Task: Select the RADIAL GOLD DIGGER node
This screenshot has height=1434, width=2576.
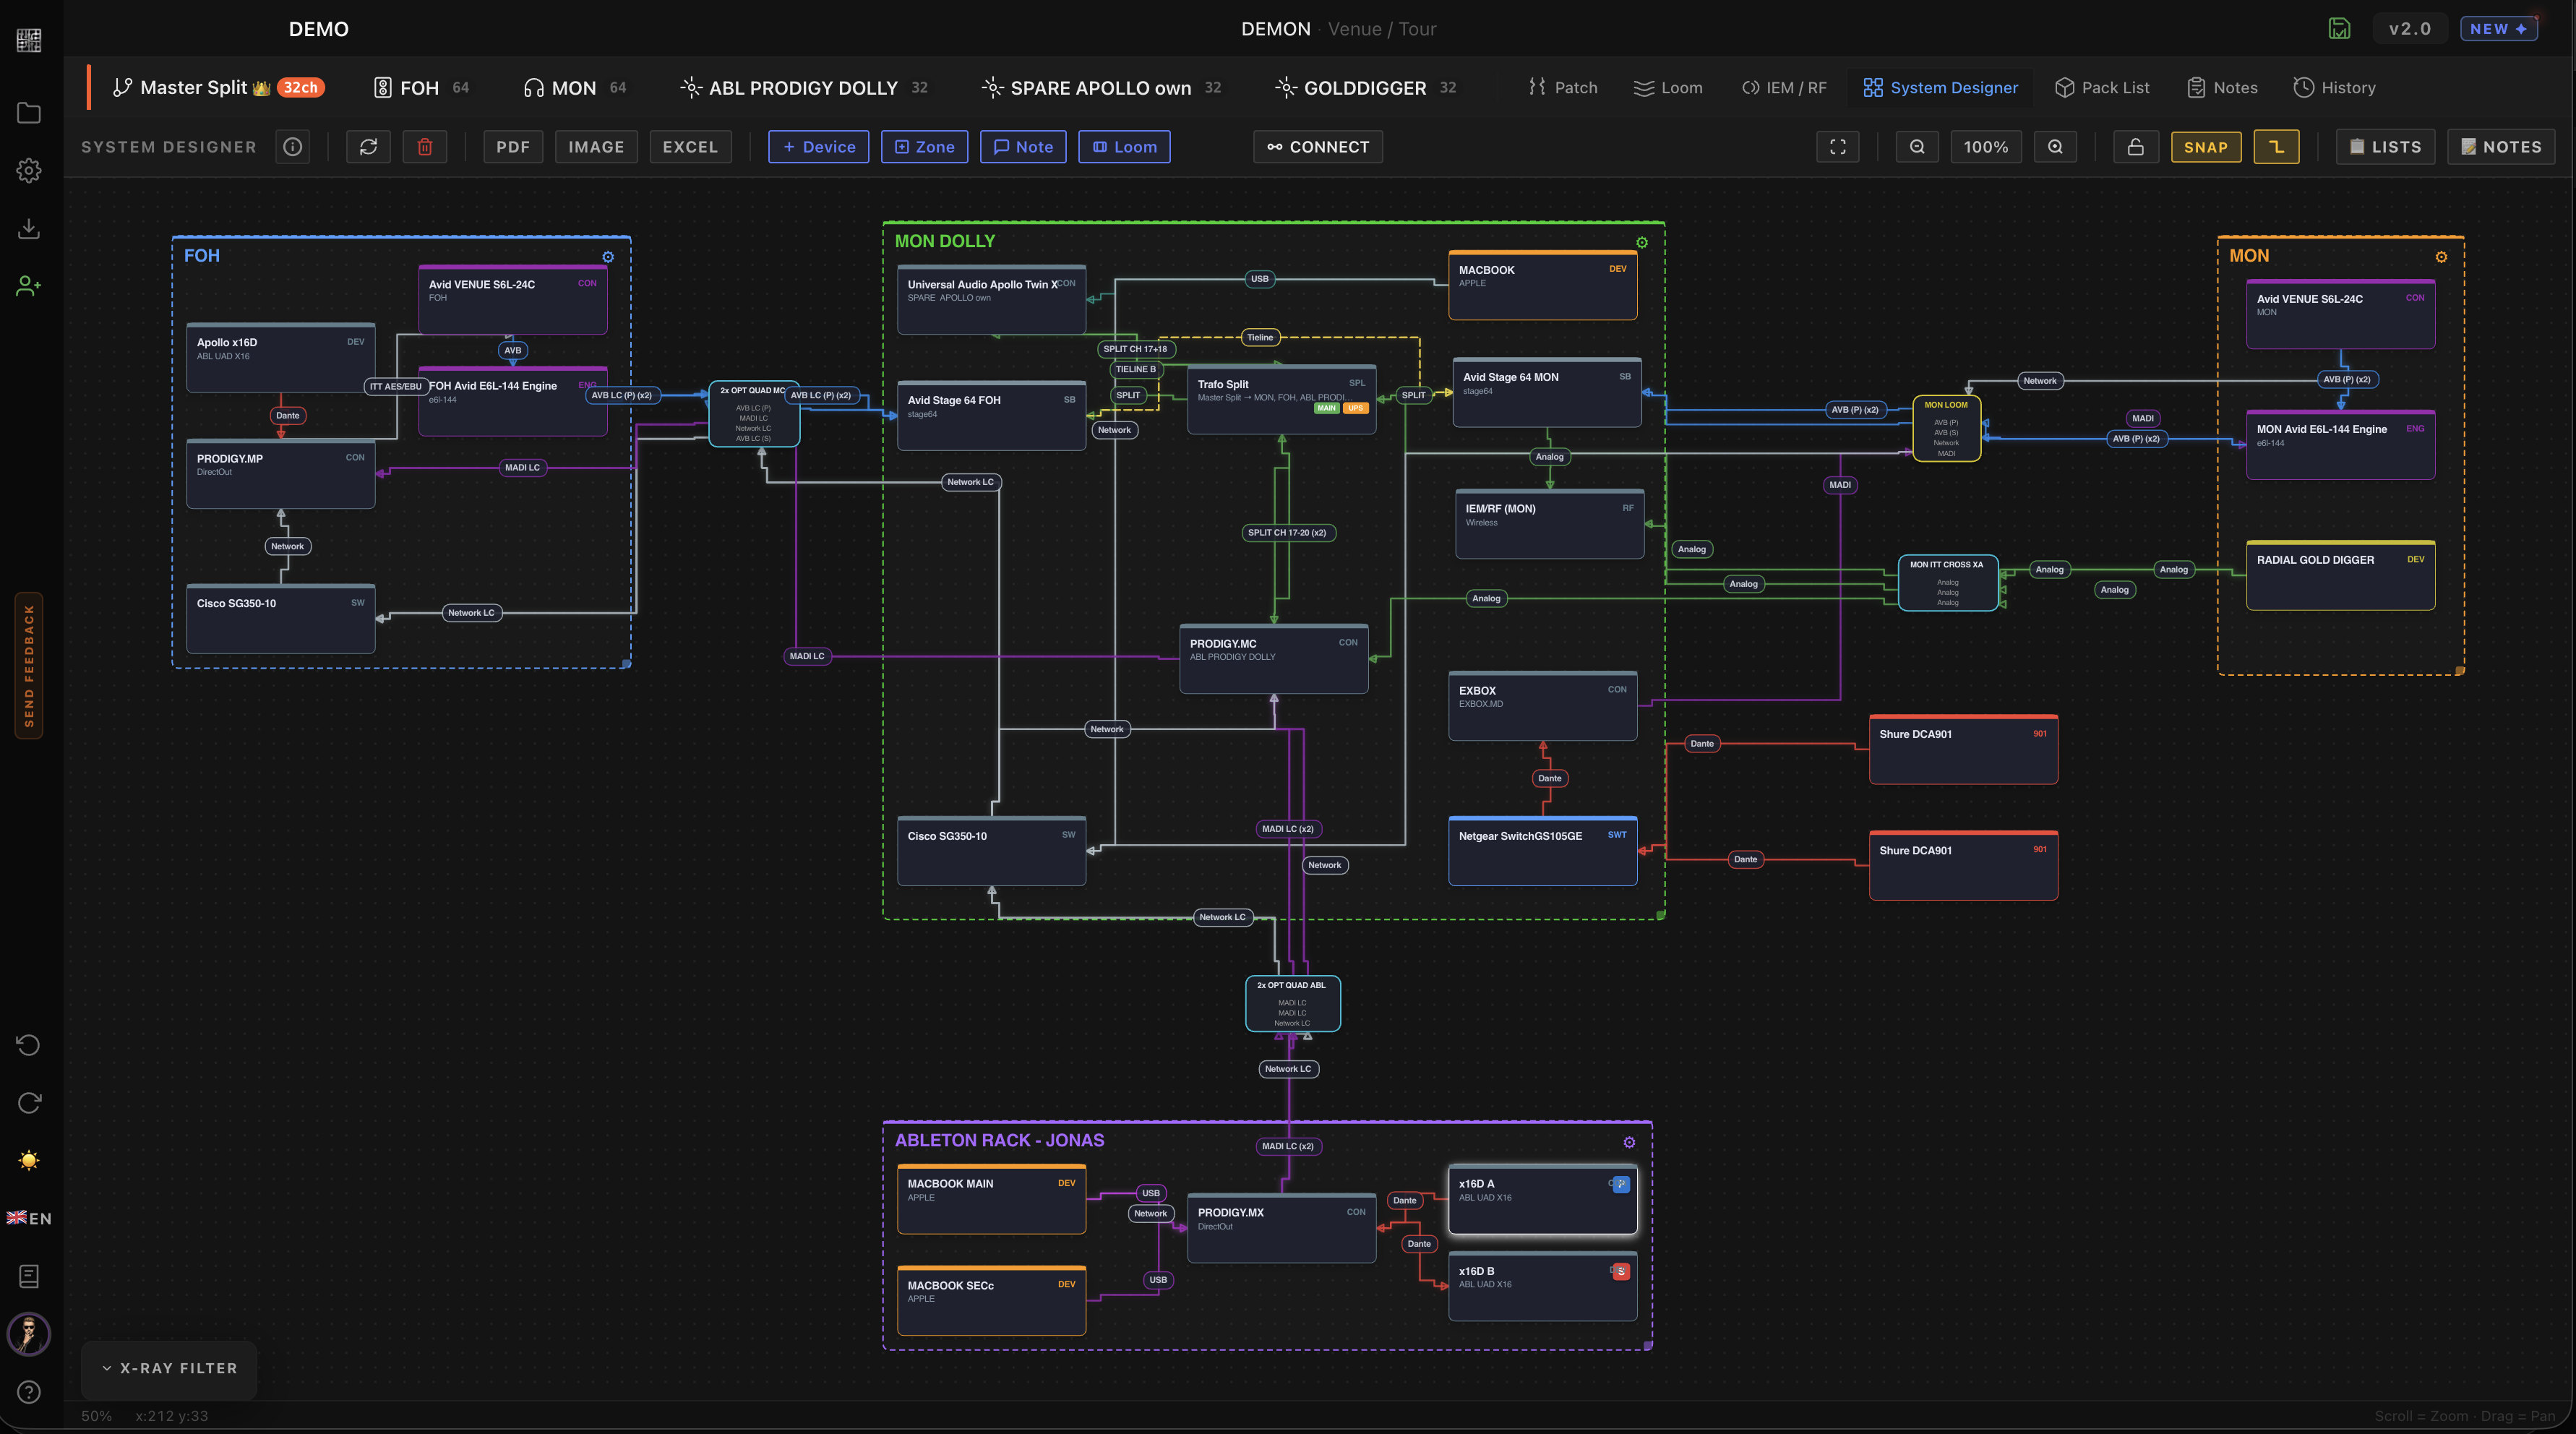Action: (x=2340, y=575)
